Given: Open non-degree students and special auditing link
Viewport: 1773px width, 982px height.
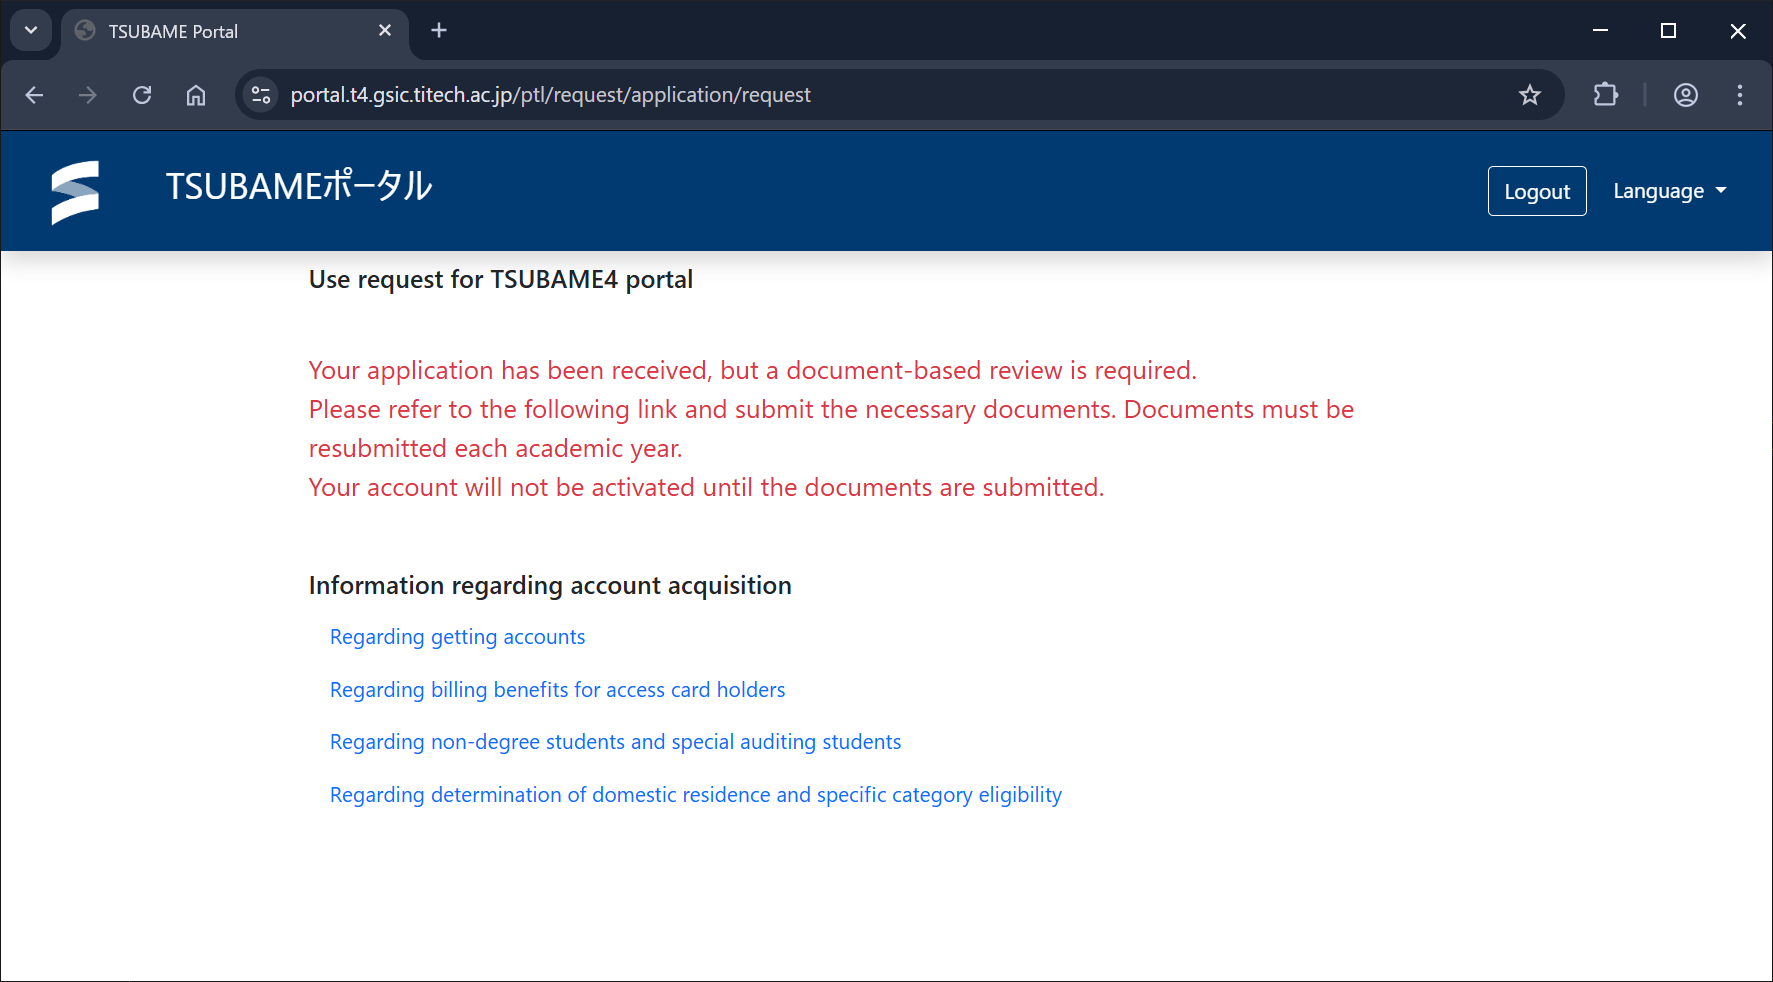Looking at the screenshot, I should pyautogui.click(x=615, y=742).
